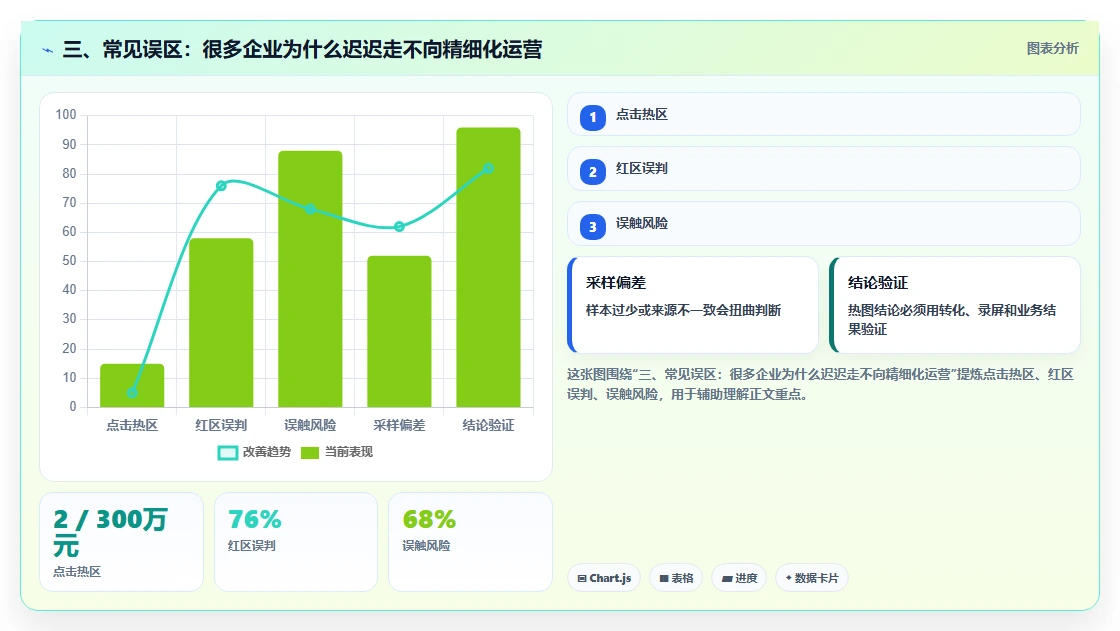Click x-axis label 误触风险
This screenshot has width=1120, height=631.
310,425
